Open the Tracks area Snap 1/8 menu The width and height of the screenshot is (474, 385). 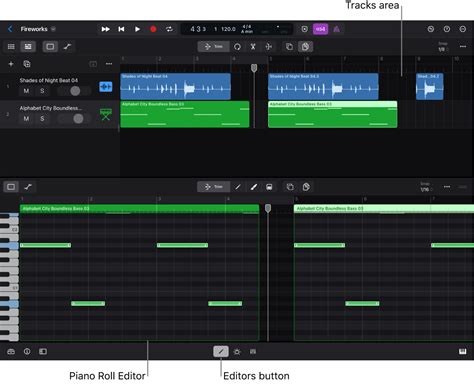[x=443, y=47]
